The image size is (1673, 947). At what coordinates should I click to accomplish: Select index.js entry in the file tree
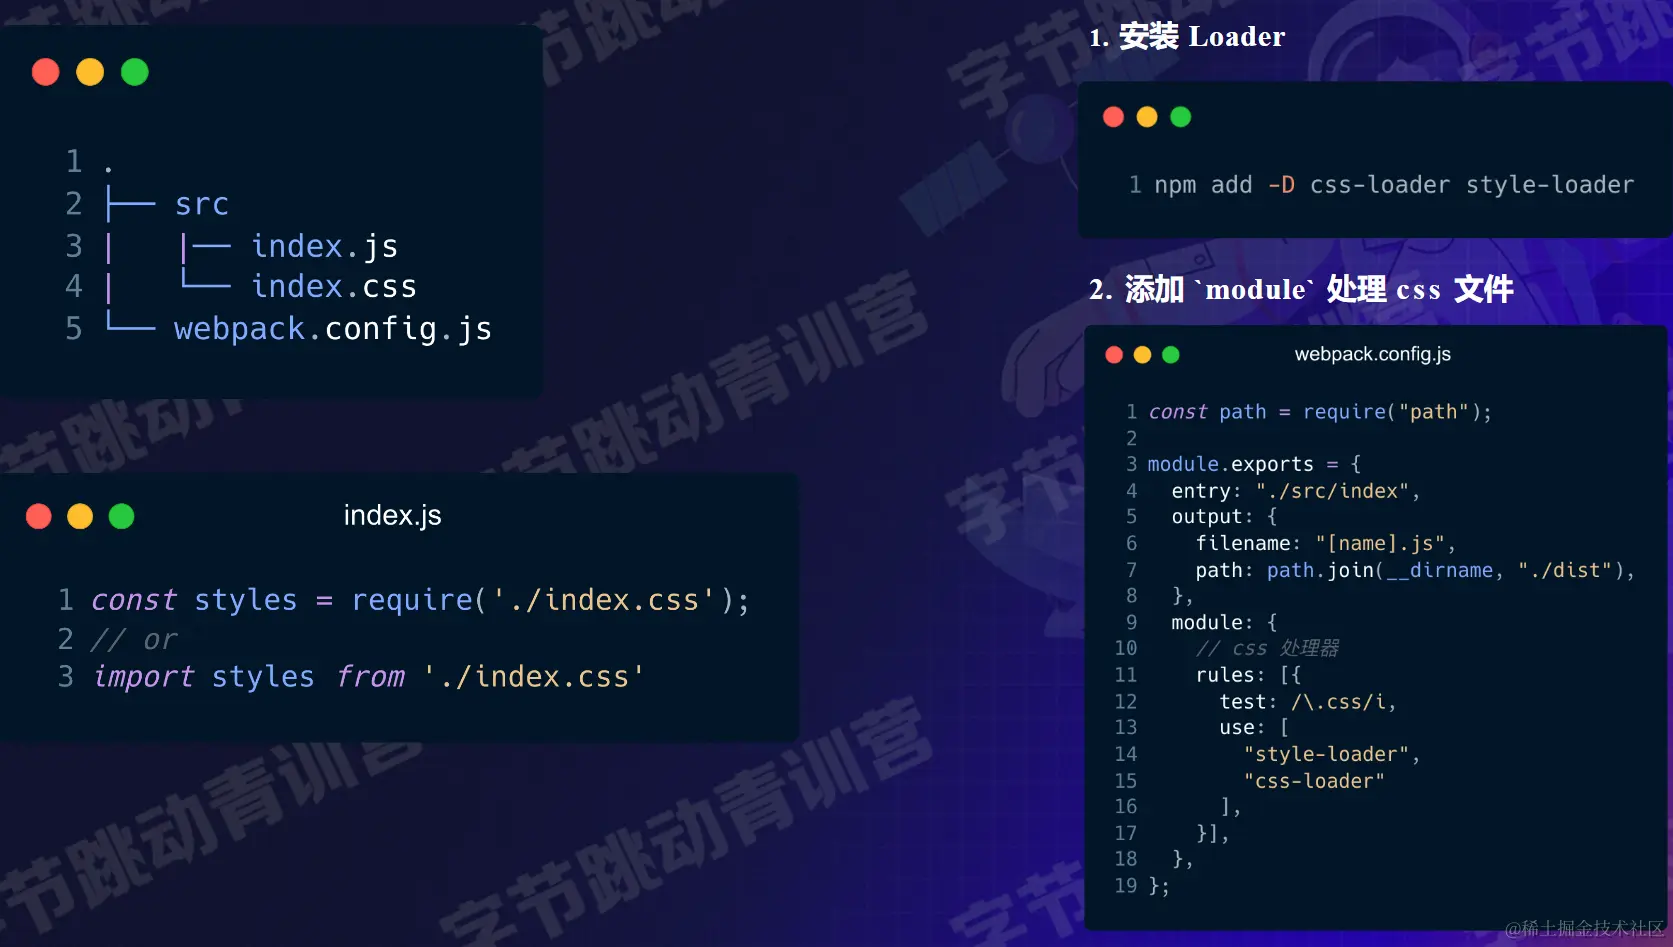(x=325, y=246)
